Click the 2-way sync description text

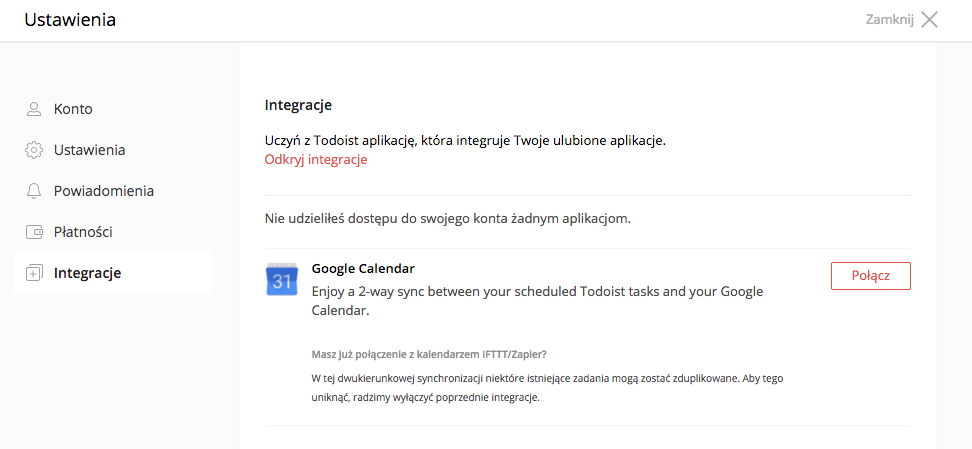pyautogui.click(x=537, y=301)
